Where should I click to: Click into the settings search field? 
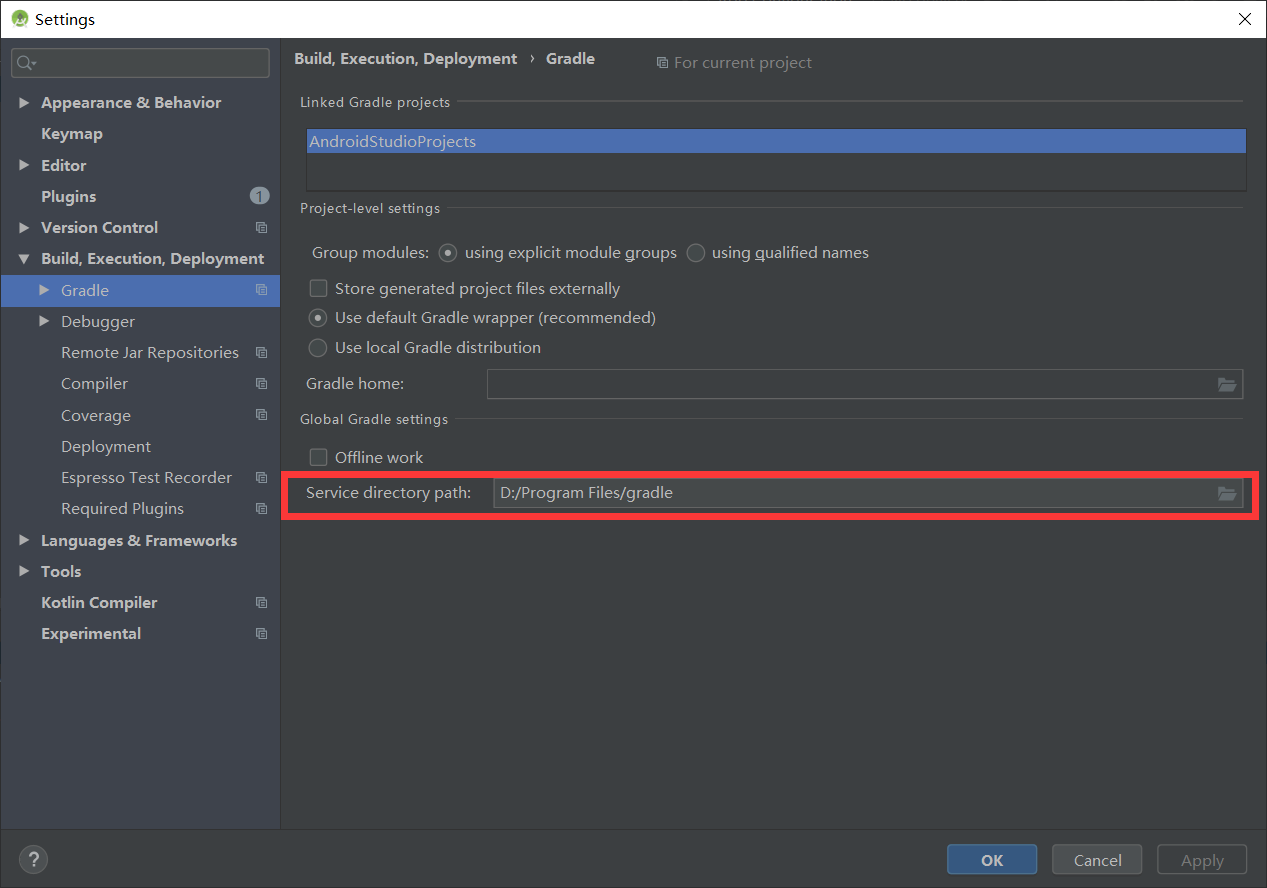pyautogui.click(x=140, y=63)
